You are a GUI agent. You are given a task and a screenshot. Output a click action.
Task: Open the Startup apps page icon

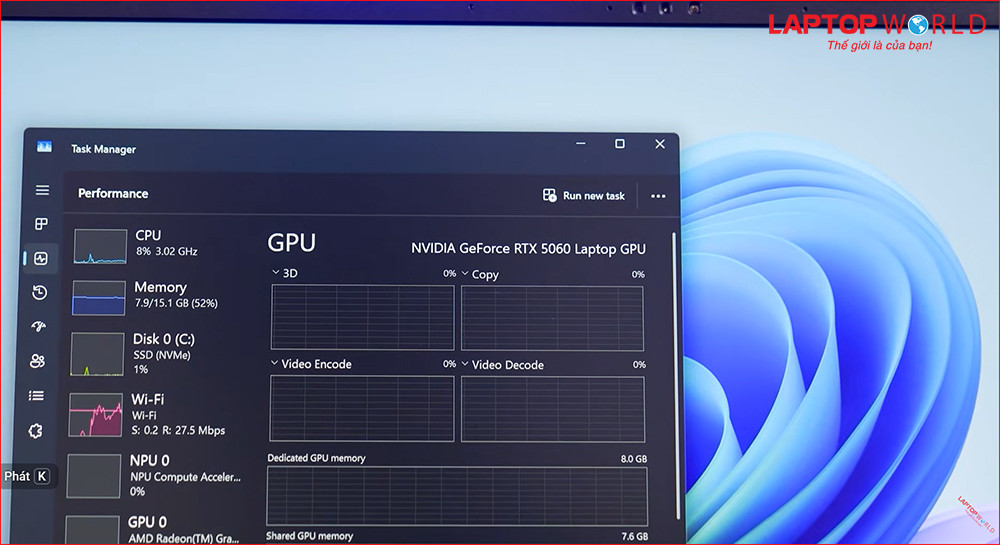click(x=40, y=327)
